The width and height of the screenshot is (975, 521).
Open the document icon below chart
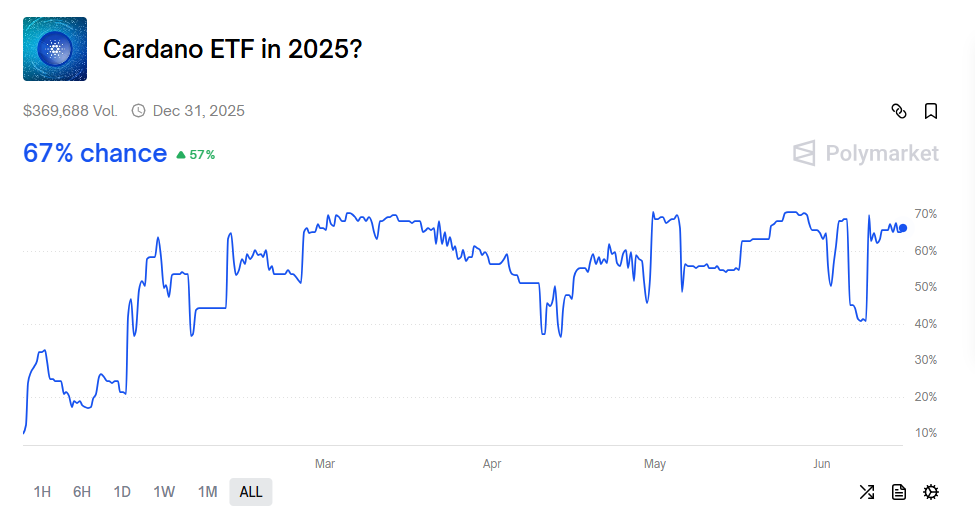(x=899, y=491)
